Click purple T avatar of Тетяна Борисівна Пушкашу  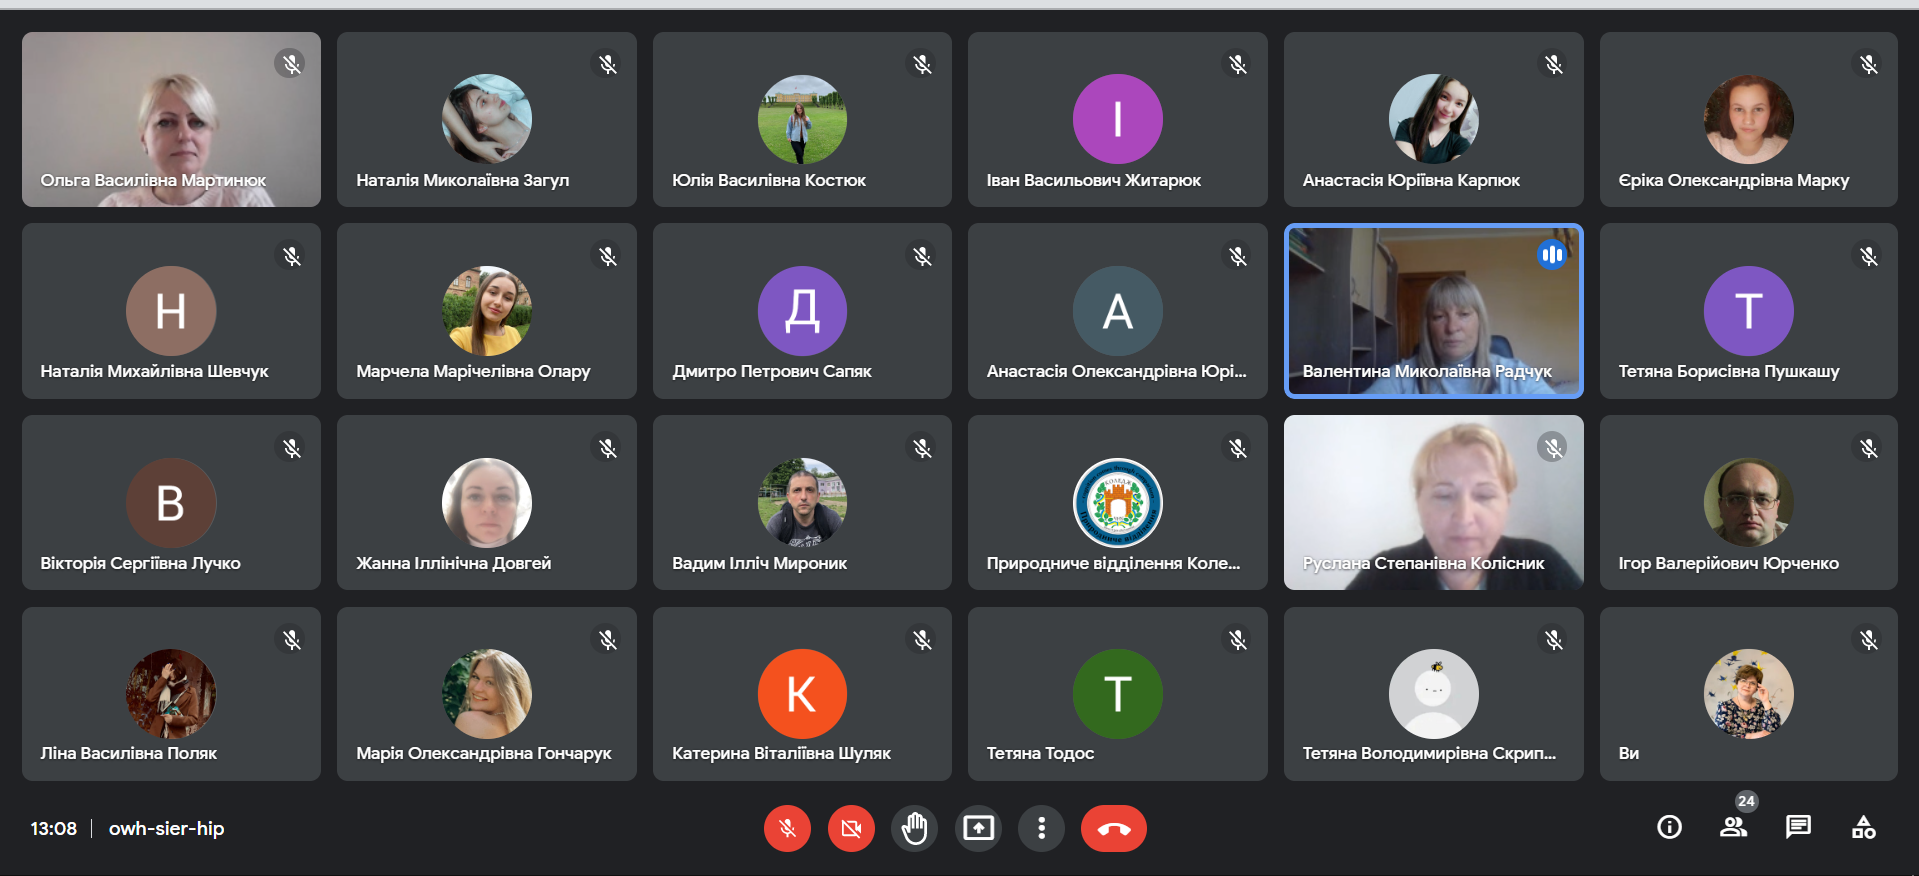(x=1748, y=311)
